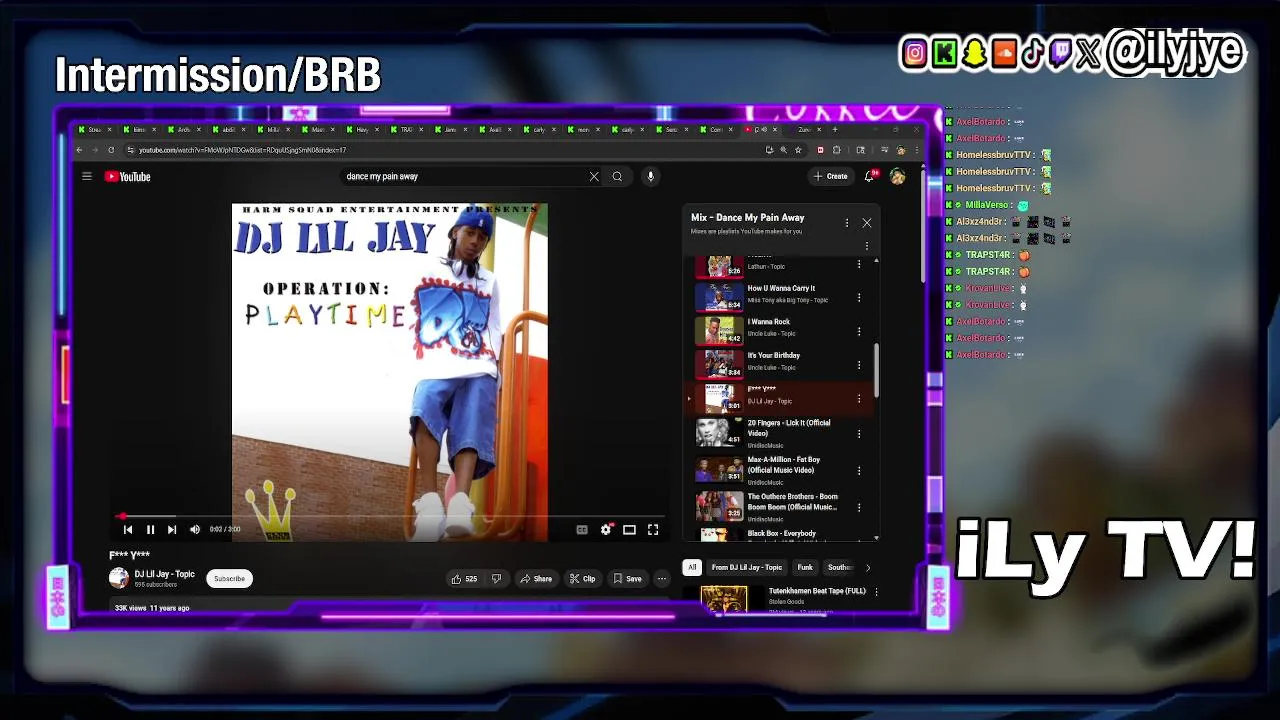
Task: Select the 'All' filter chip
Action: 691,567
